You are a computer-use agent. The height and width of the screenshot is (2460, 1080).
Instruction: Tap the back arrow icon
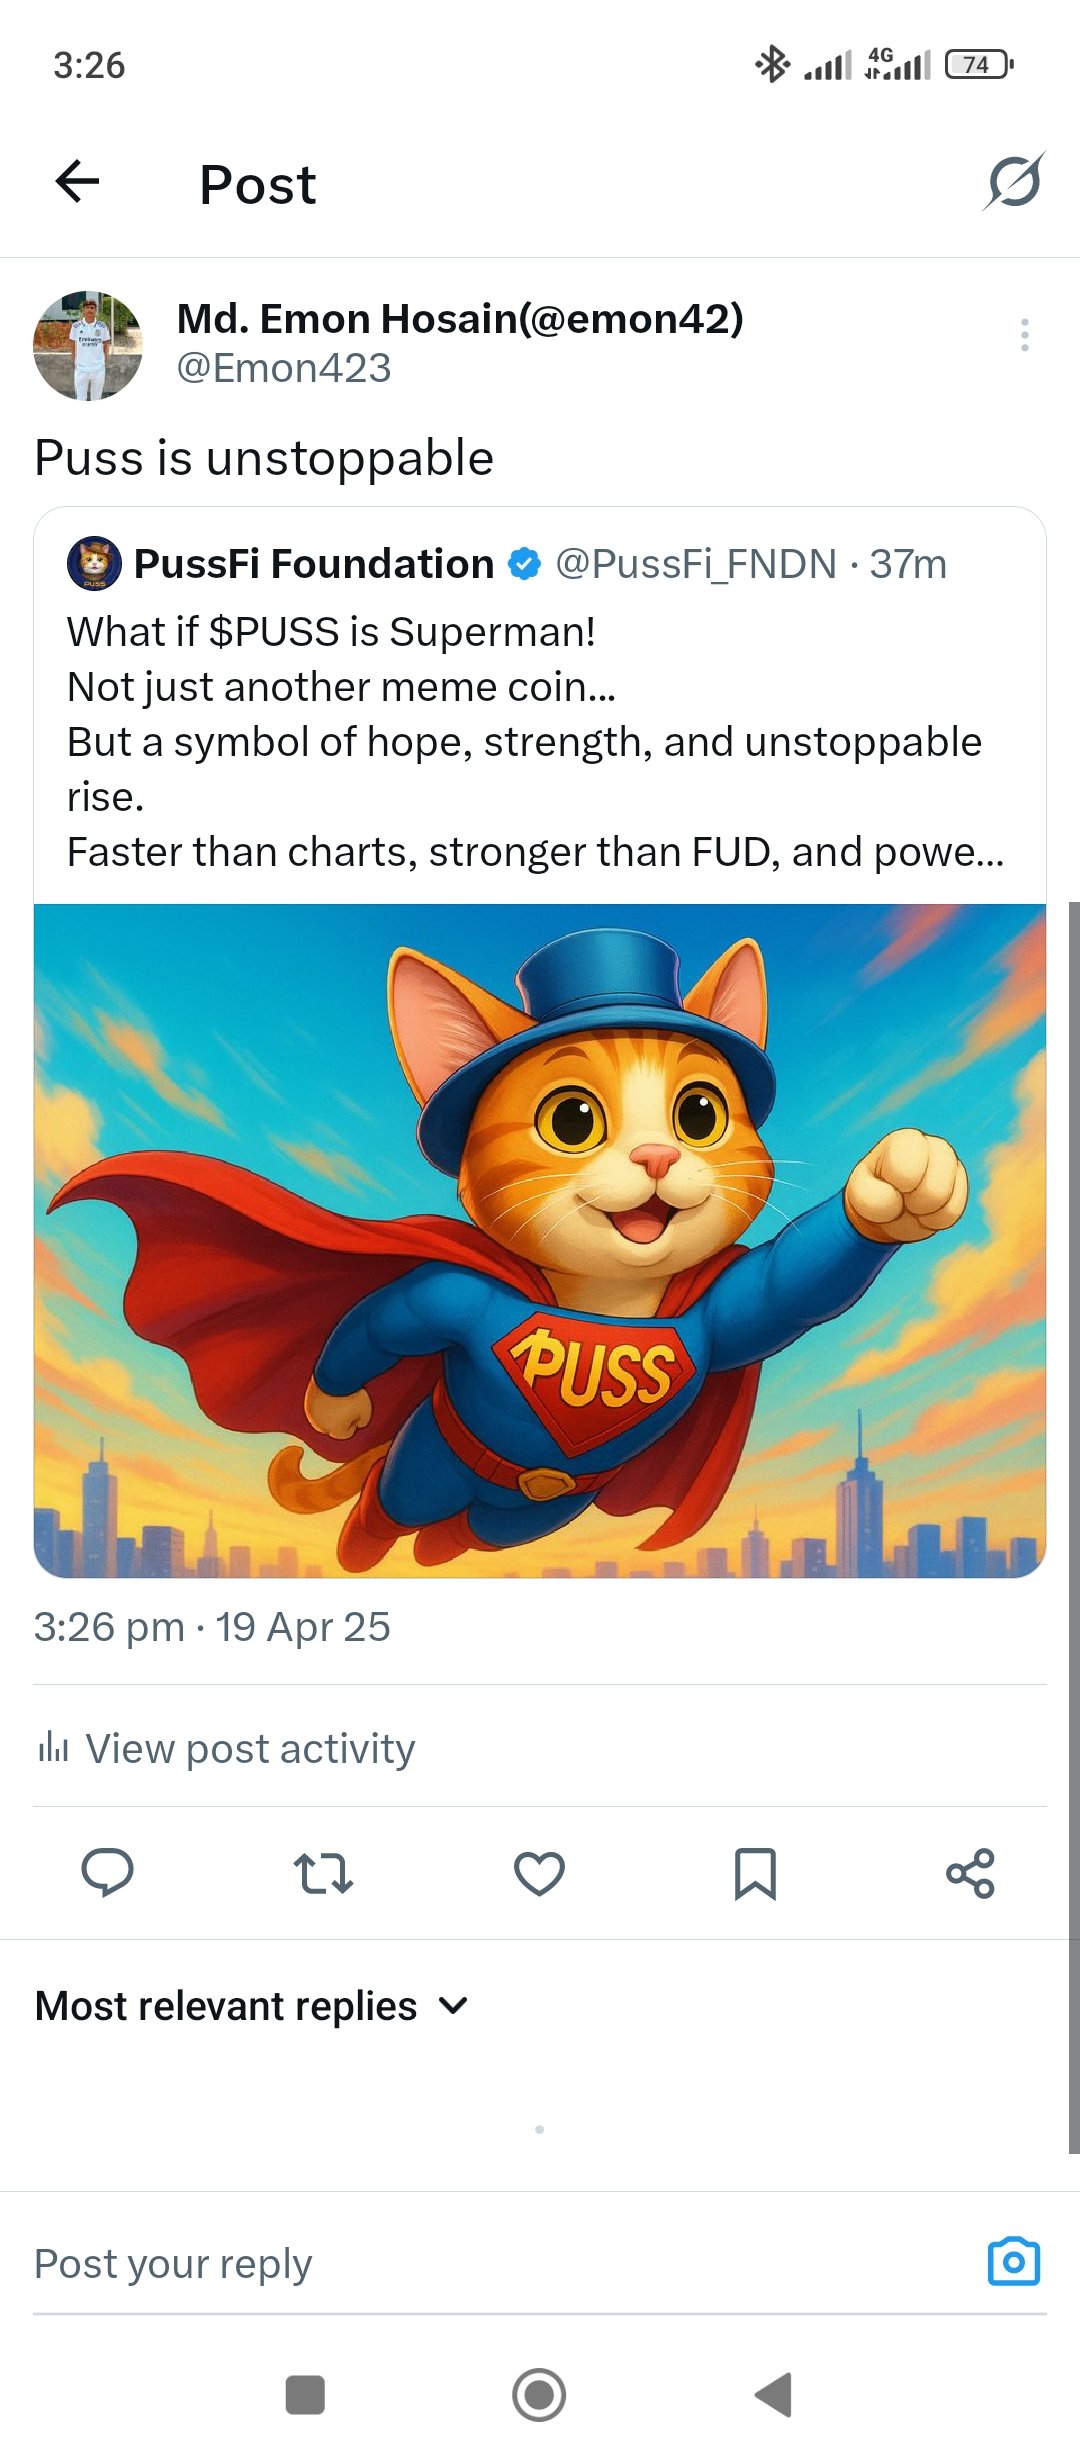(x=77, y=182)
